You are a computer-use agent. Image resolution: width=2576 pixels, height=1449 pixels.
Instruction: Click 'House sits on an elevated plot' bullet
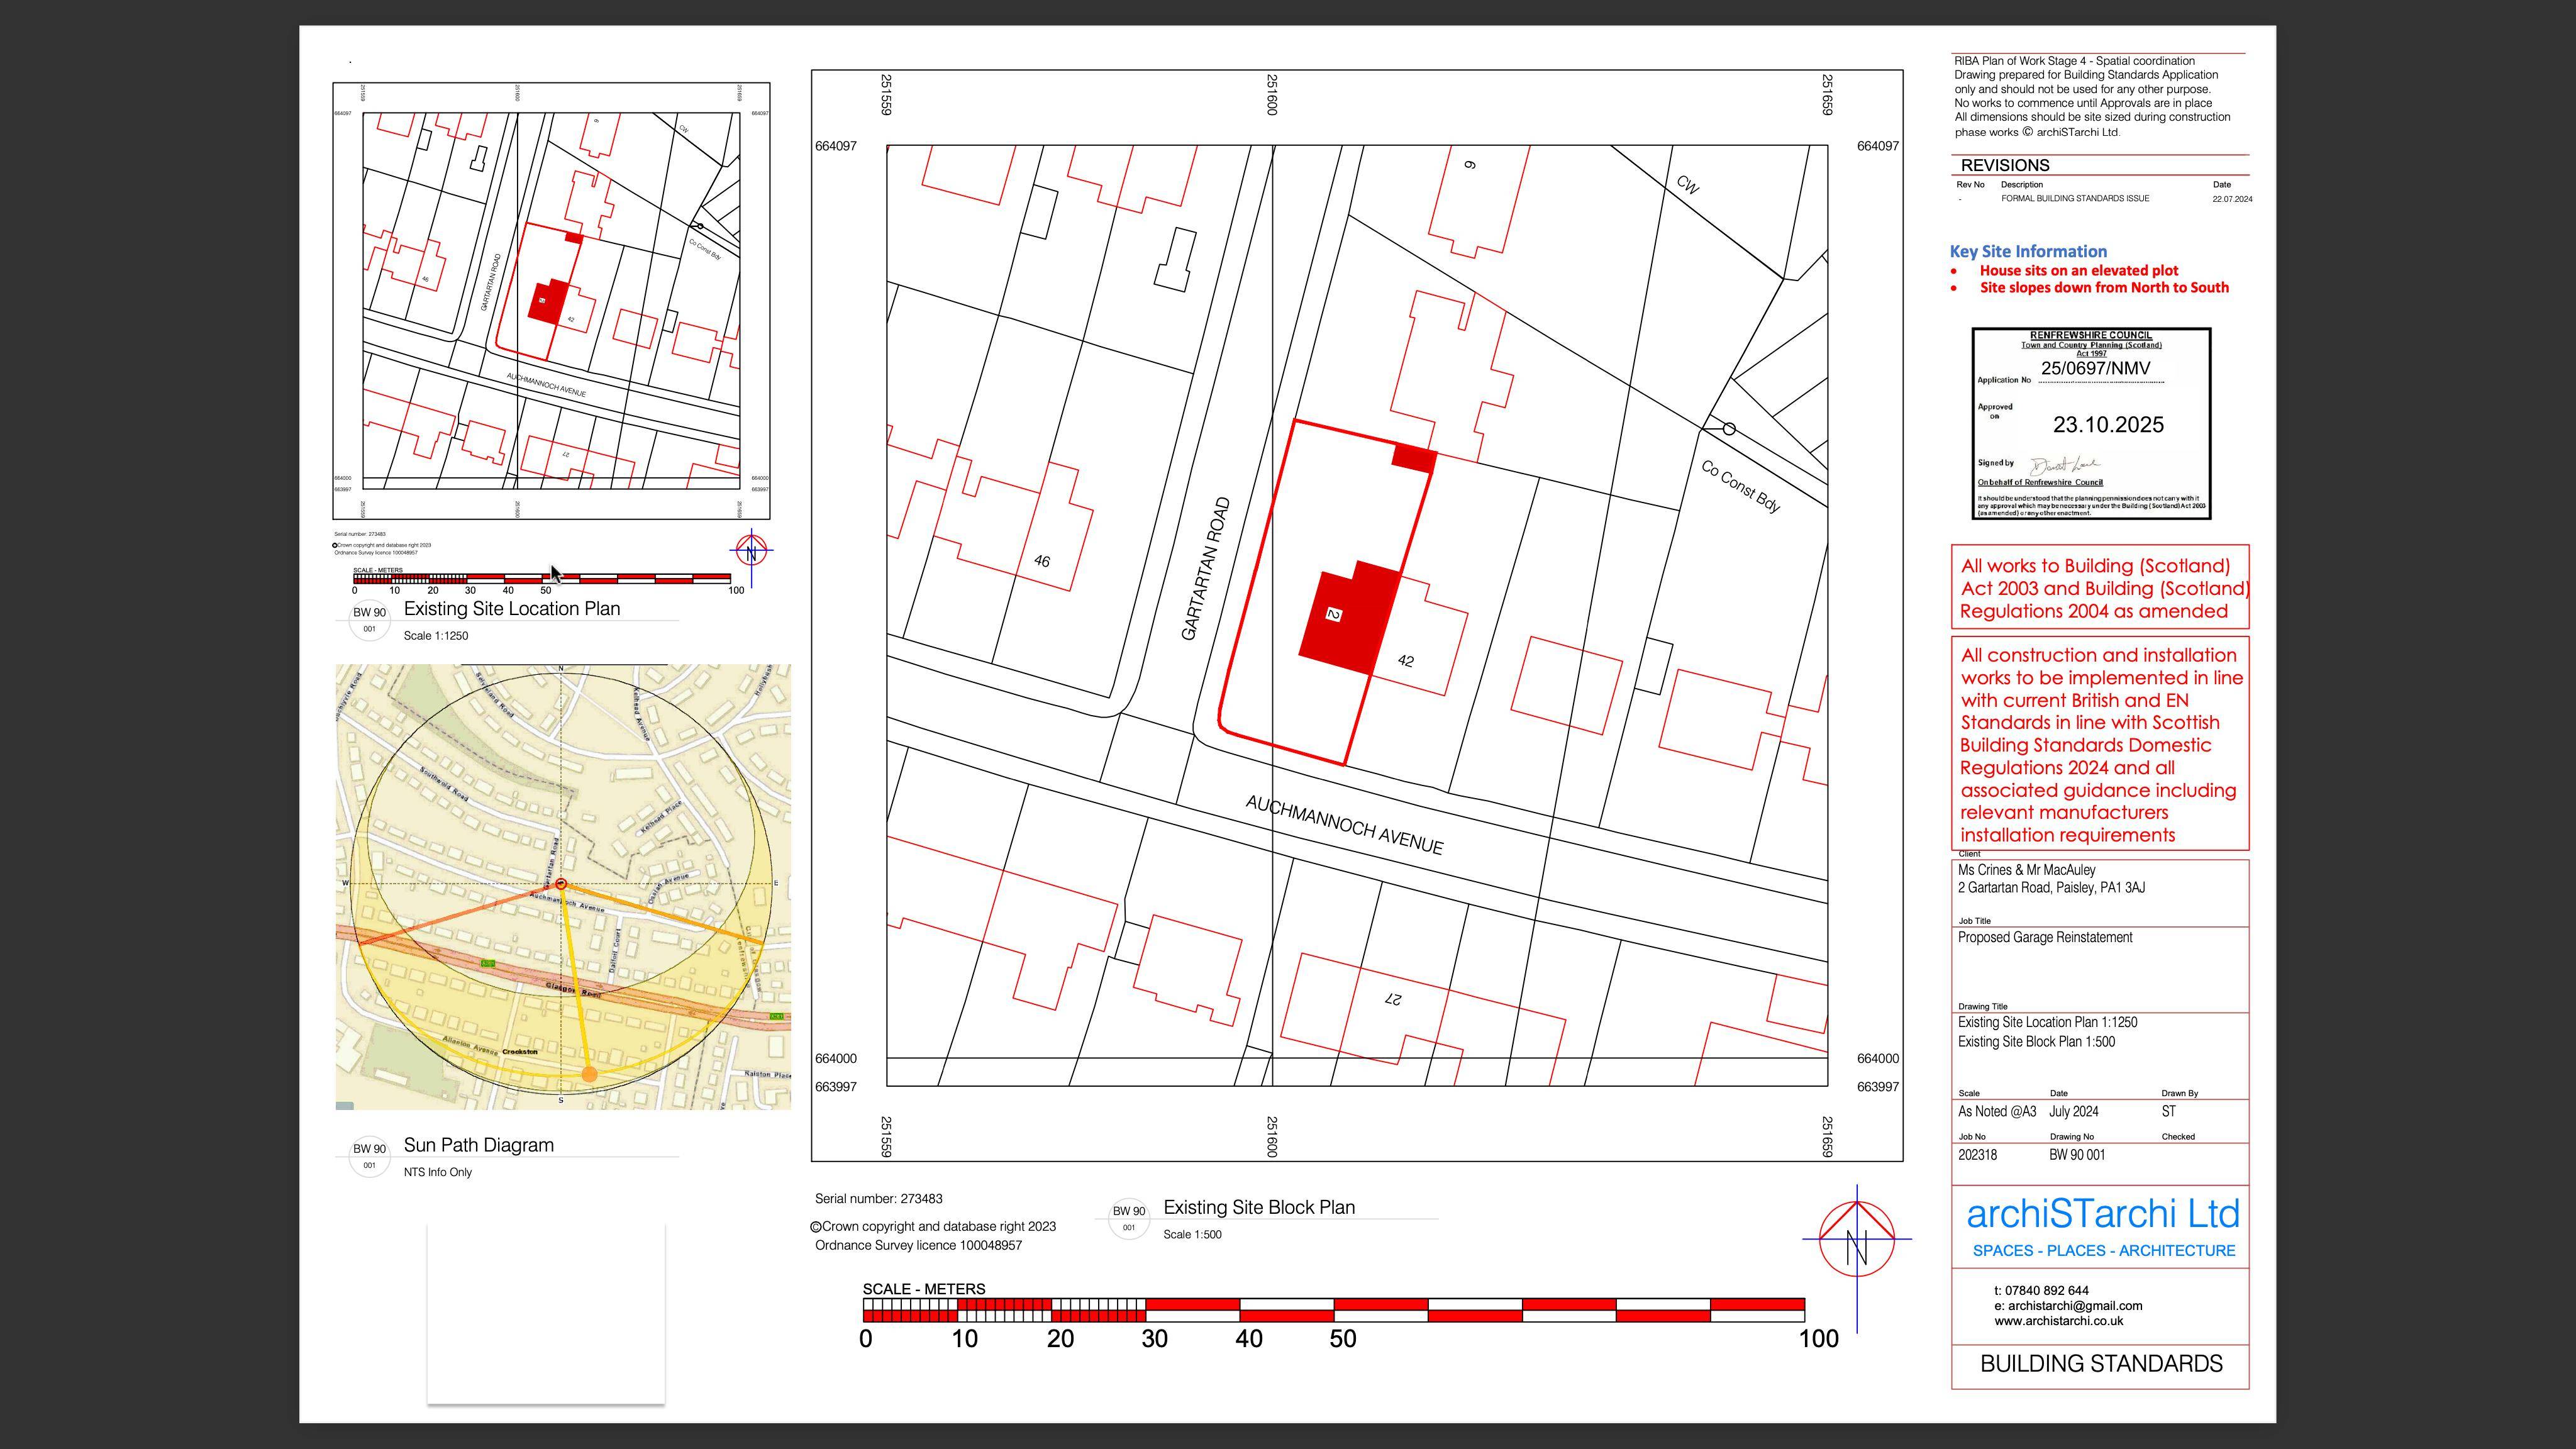pyautogui.click(x=2079, y=271)
